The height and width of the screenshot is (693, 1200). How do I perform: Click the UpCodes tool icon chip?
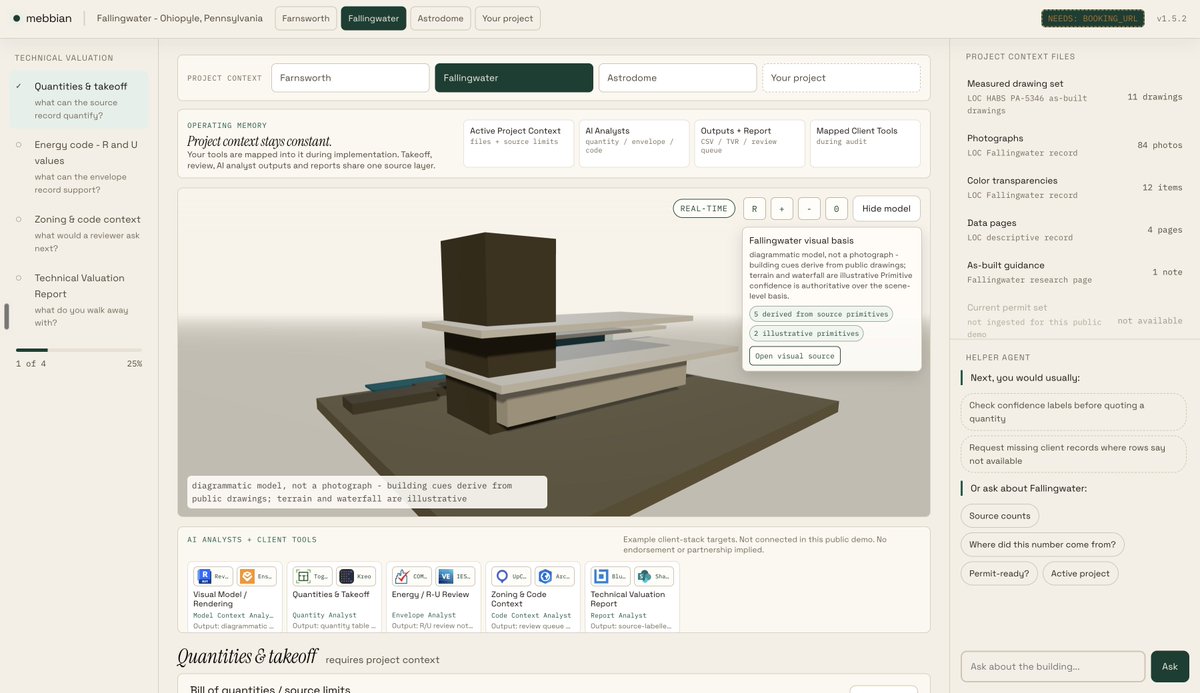click(510, 576)
